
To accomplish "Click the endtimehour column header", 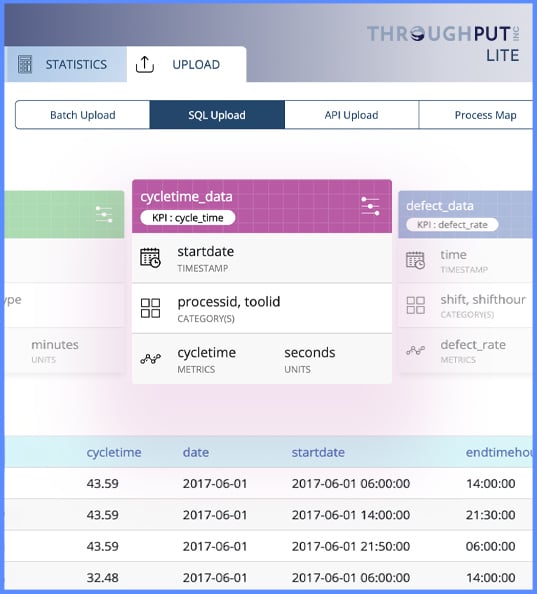I will (x=500, y=452).
